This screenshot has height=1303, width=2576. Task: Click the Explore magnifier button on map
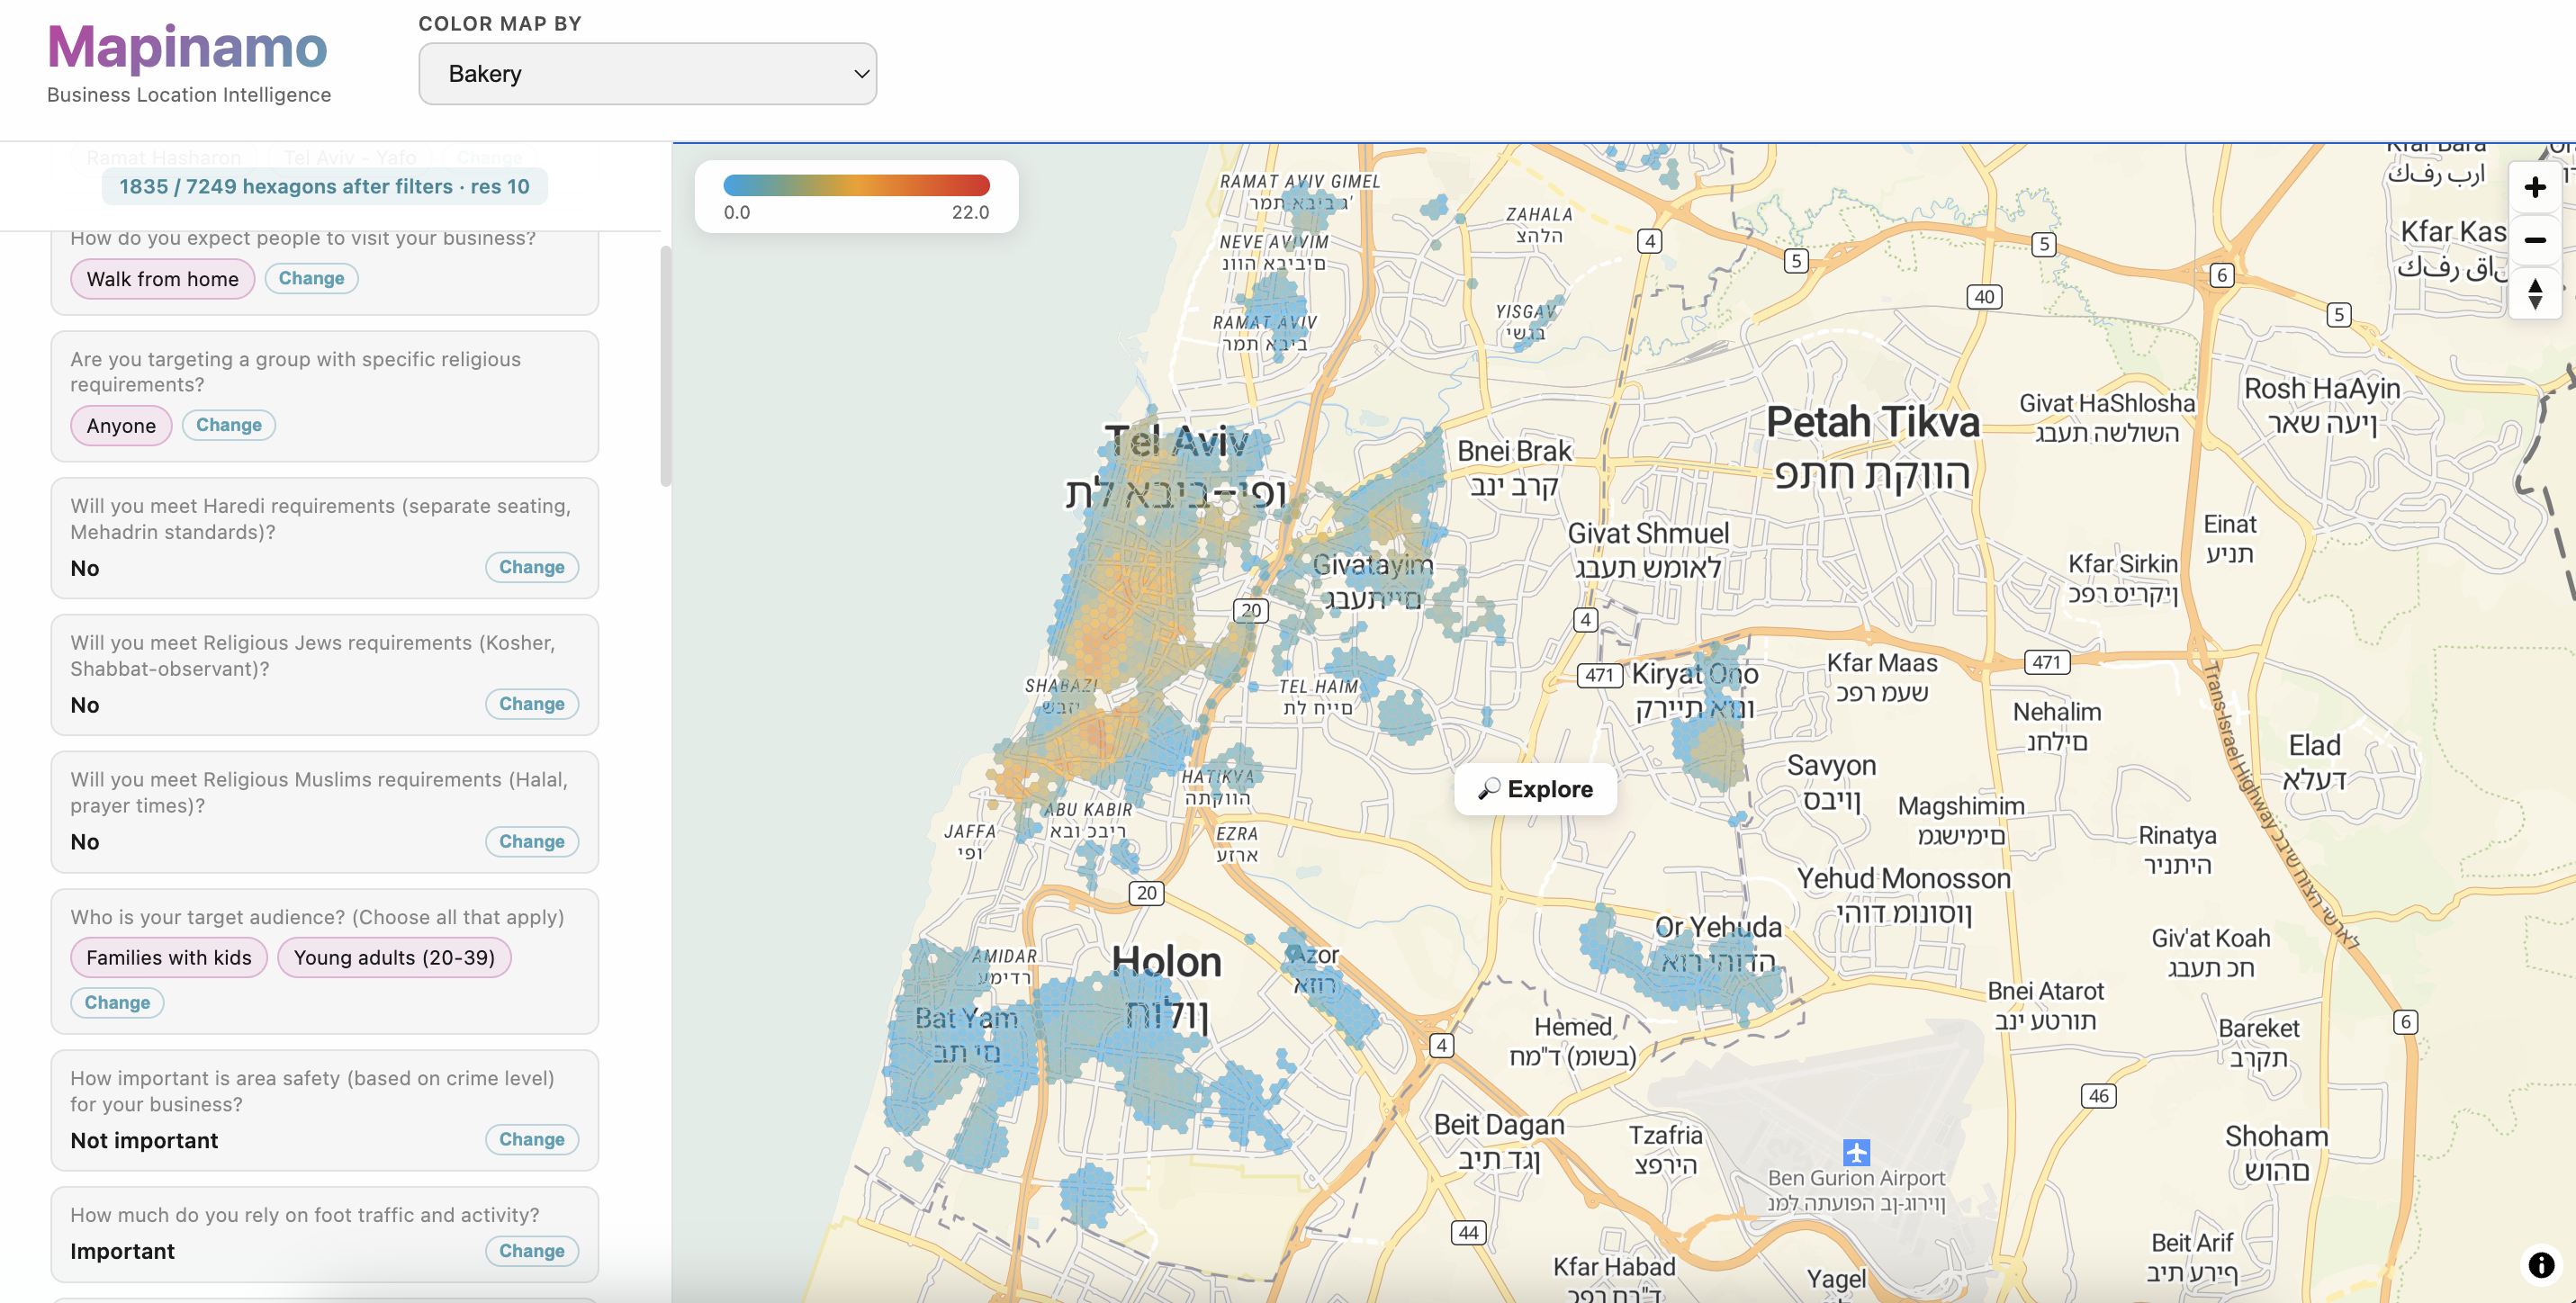[1535, 789]
